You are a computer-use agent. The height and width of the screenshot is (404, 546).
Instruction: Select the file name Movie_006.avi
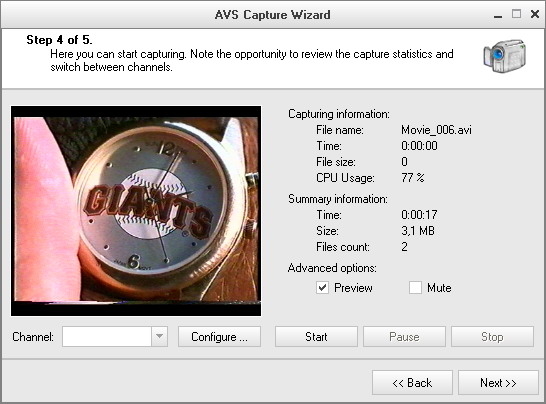click(x=436, y=130)
